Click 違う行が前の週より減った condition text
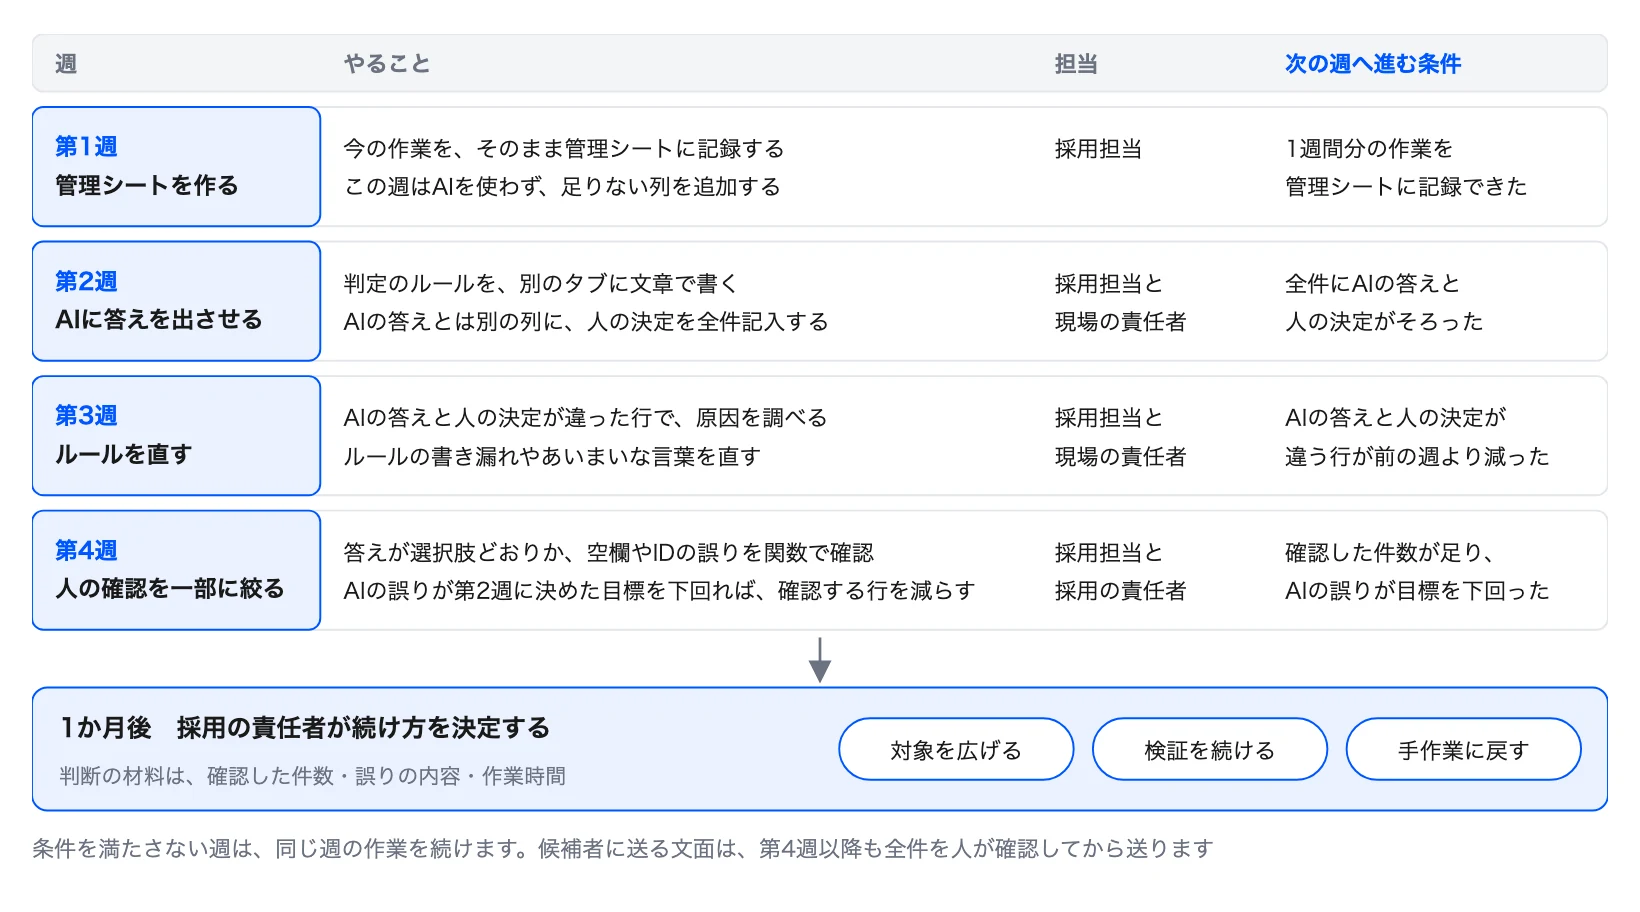Screen dimensions: 1640x912 click(x=1417, y=457)
